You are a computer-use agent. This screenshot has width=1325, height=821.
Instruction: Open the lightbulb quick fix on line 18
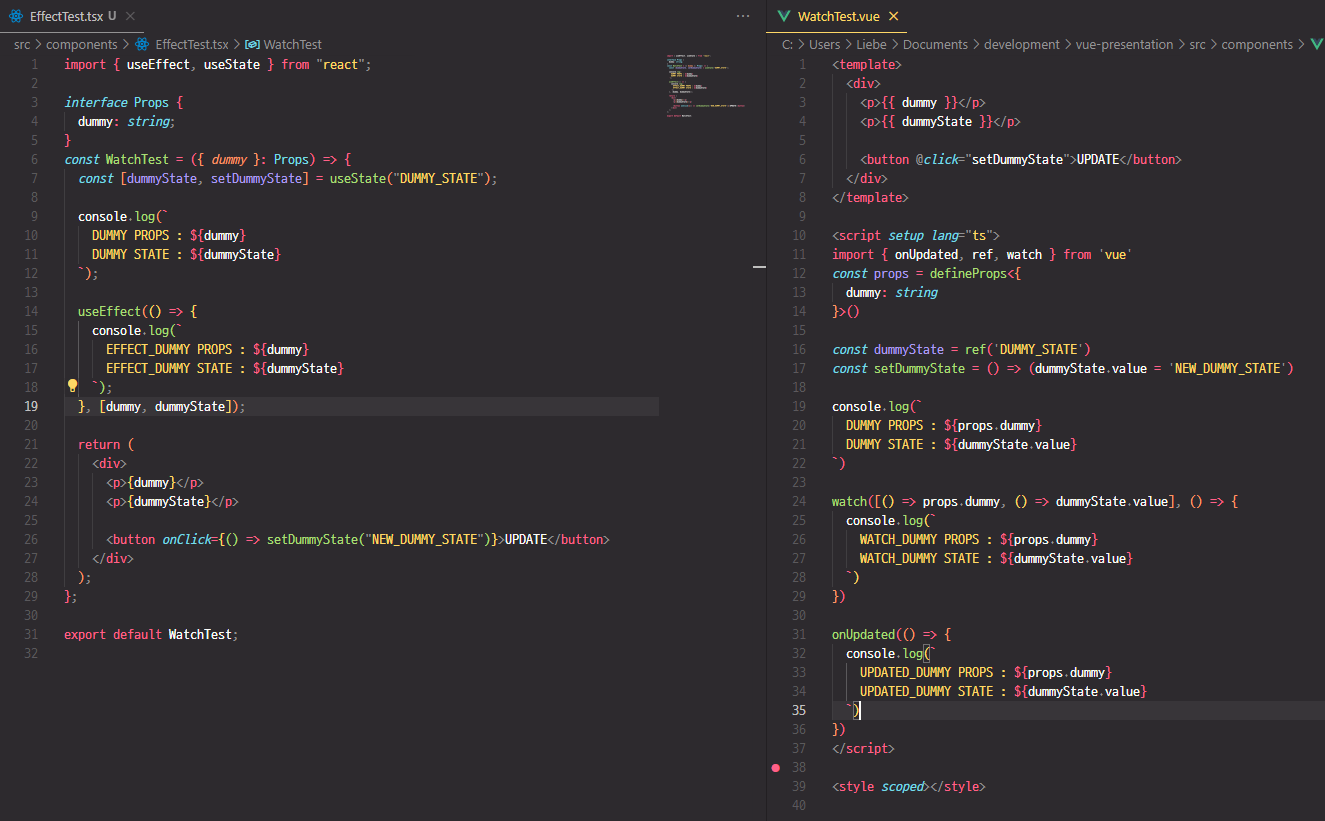pos(72,386)
